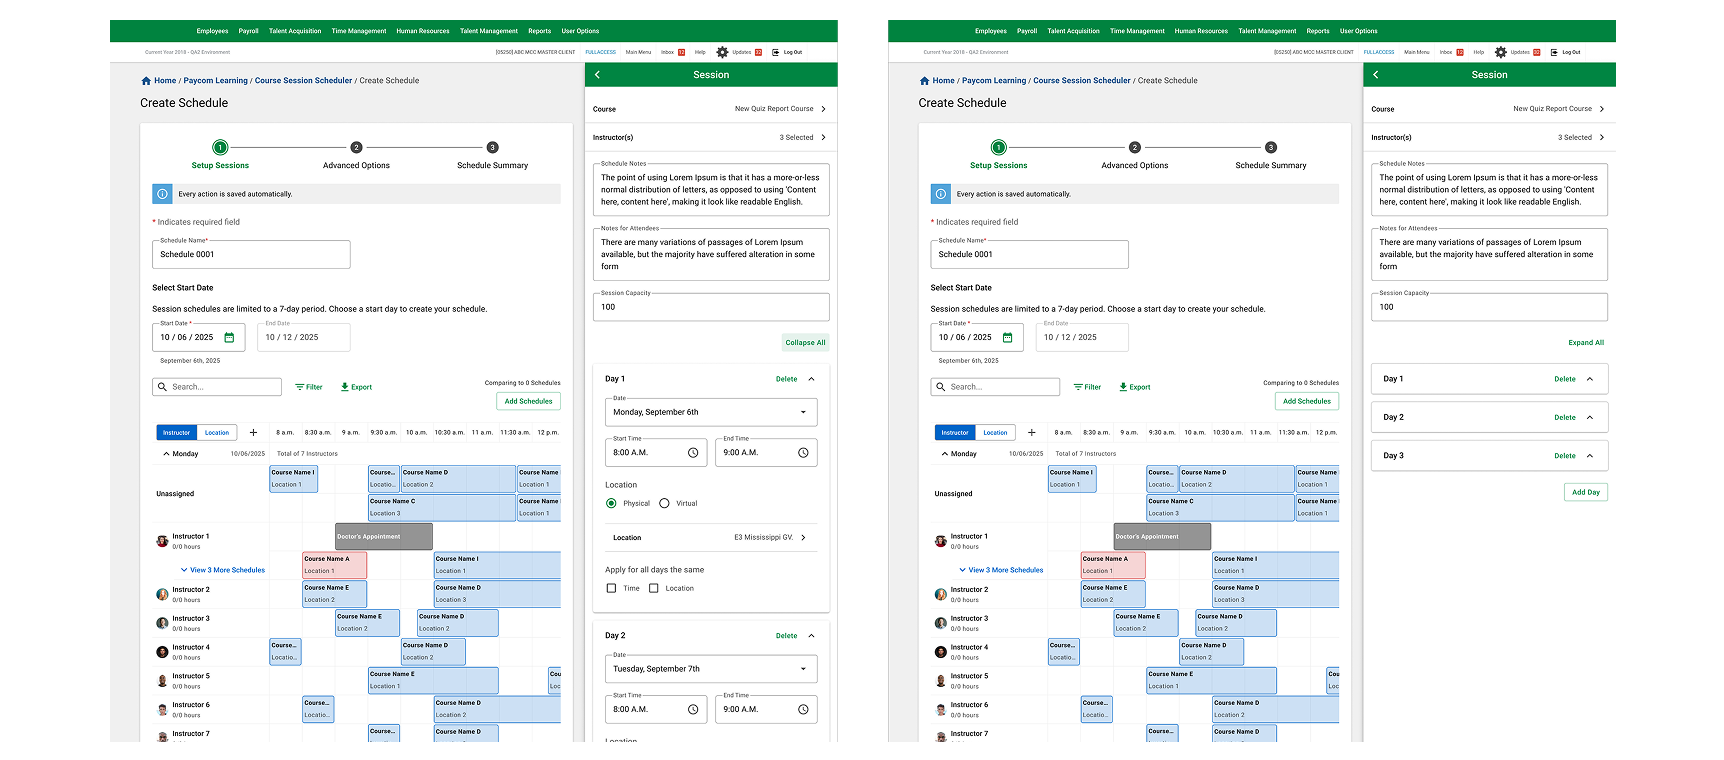Open Employees menu in left mockup

pos(212,31)
